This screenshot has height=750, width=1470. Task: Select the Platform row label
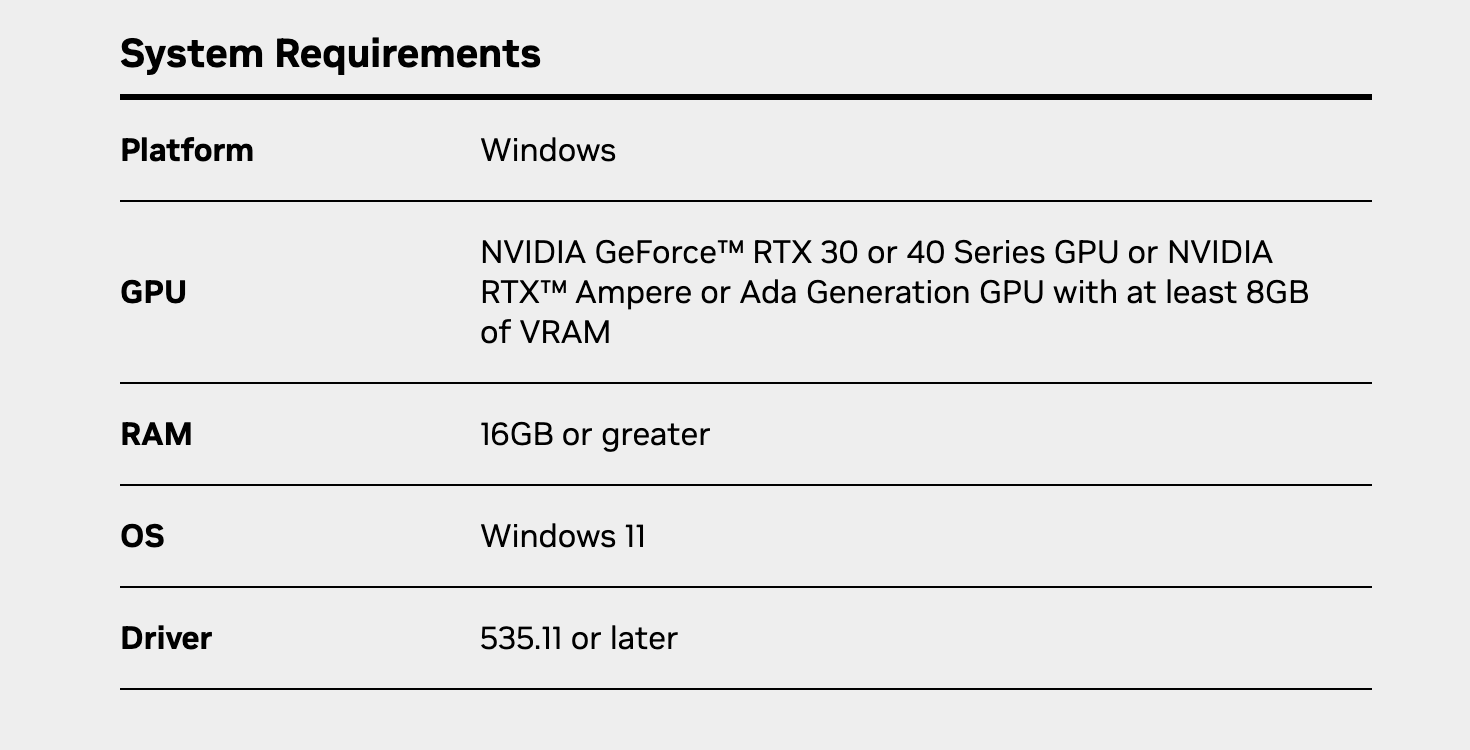pyautogui.click(x=187, y=150)
